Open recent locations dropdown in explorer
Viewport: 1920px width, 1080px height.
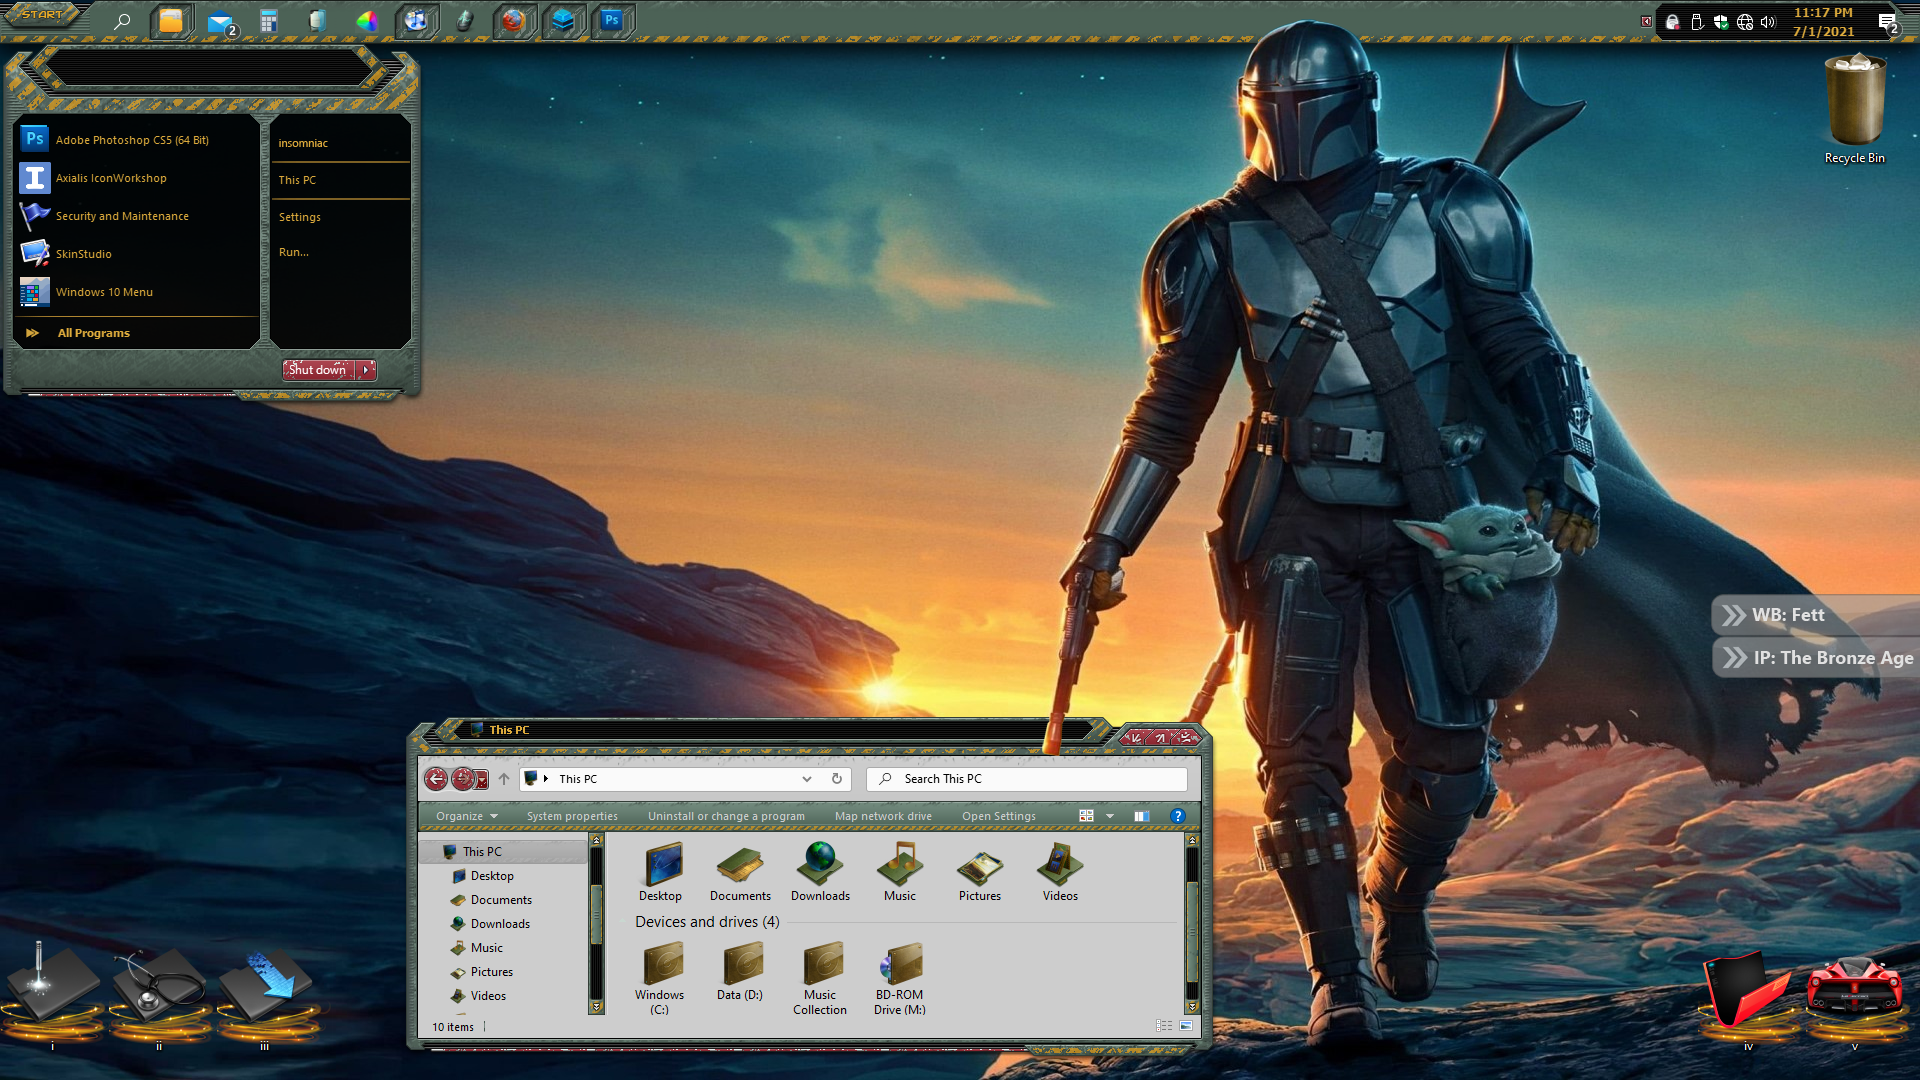482,780
